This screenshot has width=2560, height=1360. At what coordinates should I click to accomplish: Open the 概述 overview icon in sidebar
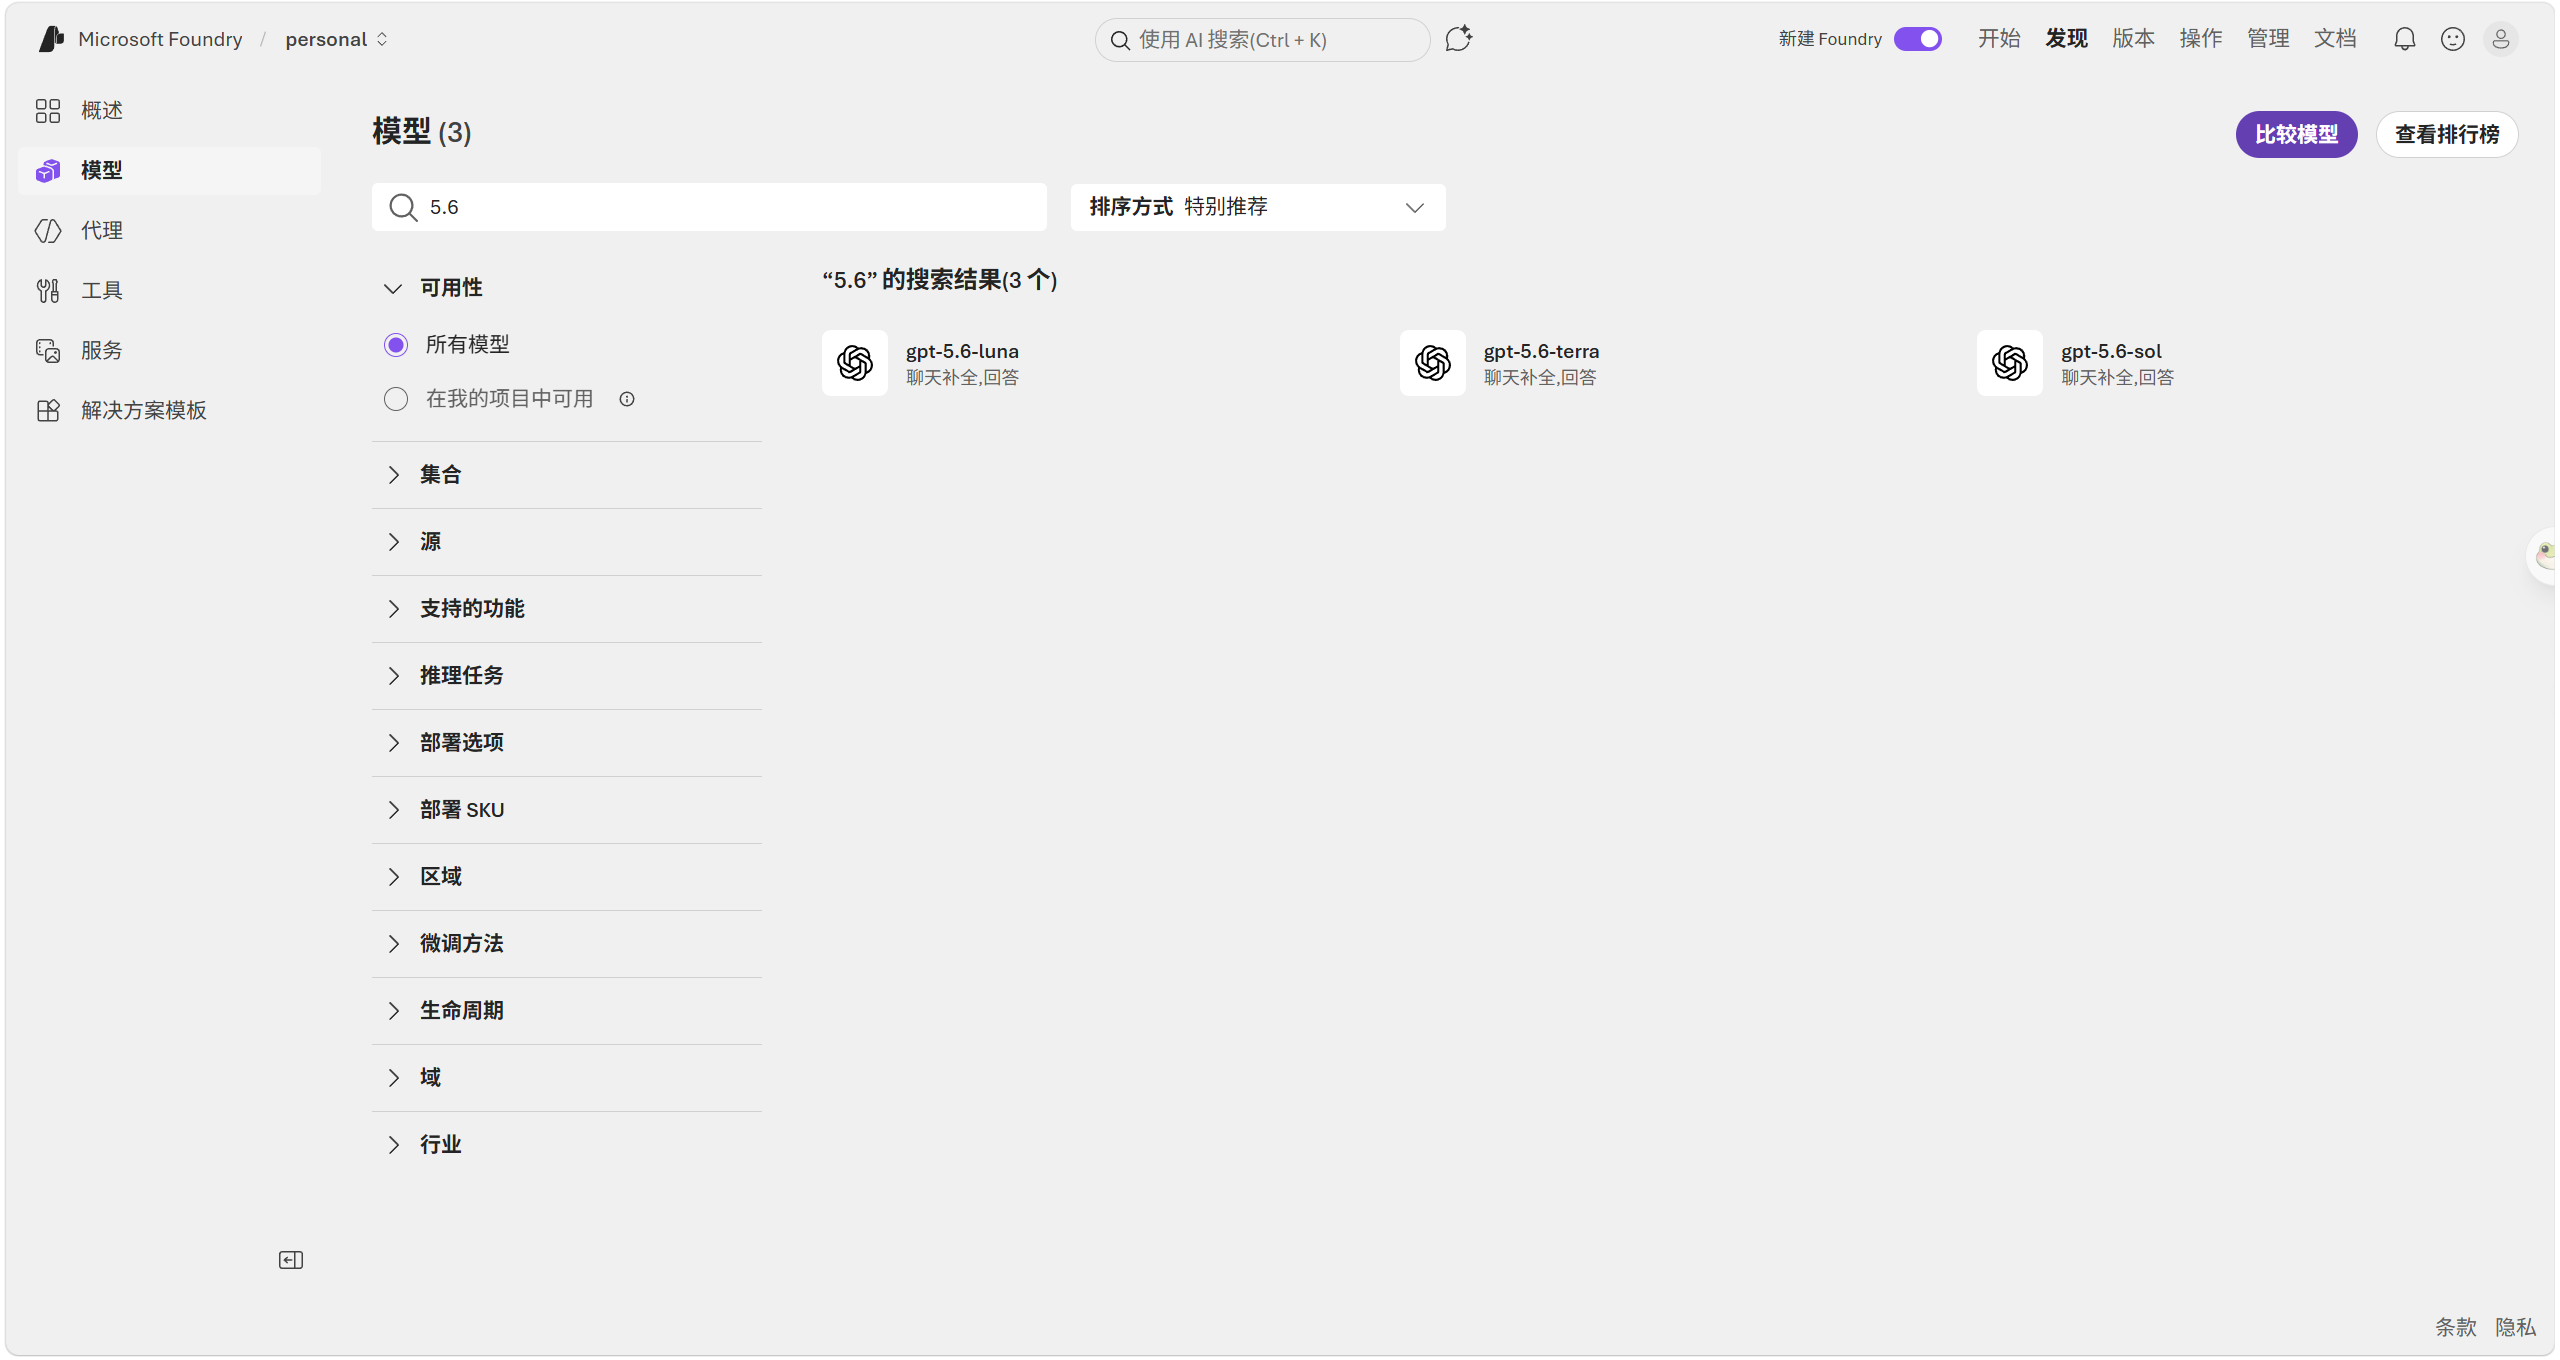click(x=48, y=111)
